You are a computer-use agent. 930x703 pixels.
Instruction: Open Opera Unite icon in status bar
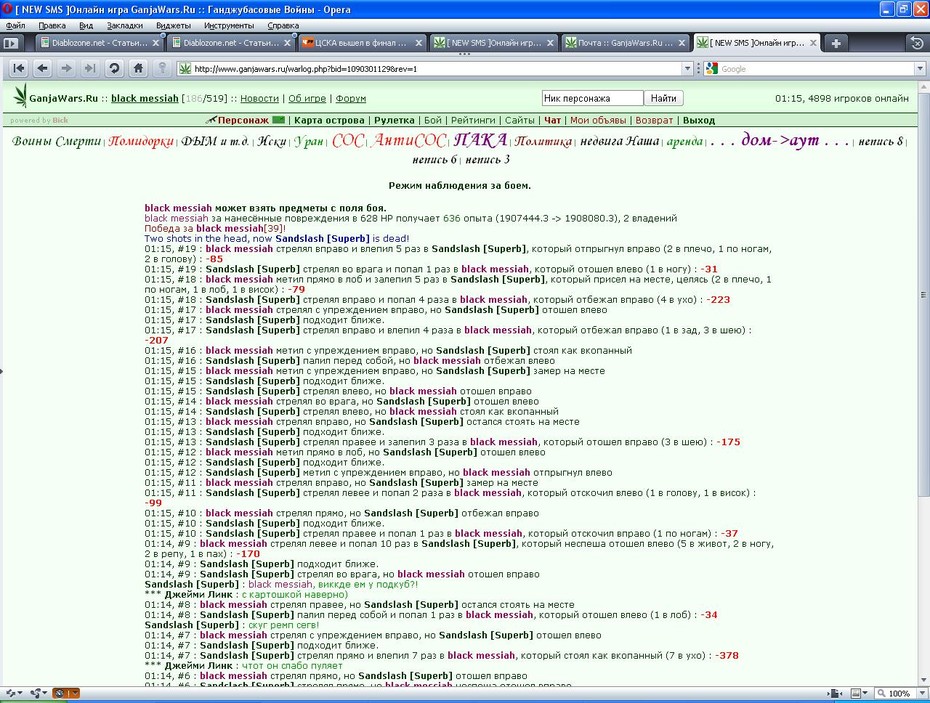click(36, 693)
